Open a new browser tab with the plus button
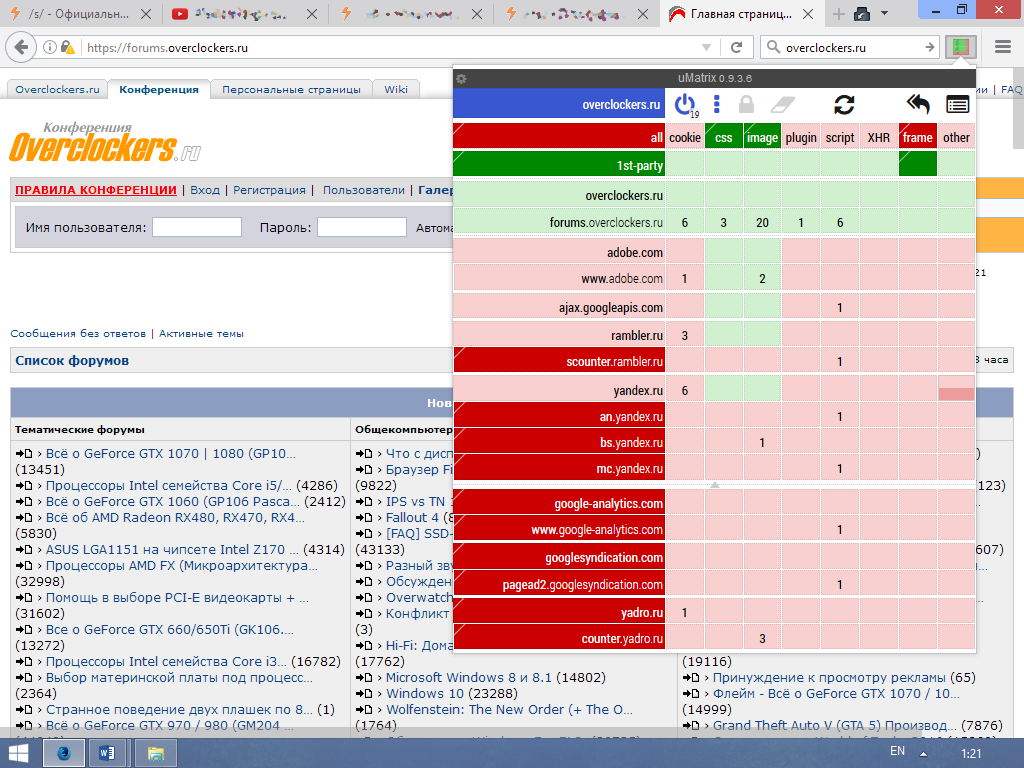Image resolution: width=1024 pixels, height=768 pixels. (839, 14)
